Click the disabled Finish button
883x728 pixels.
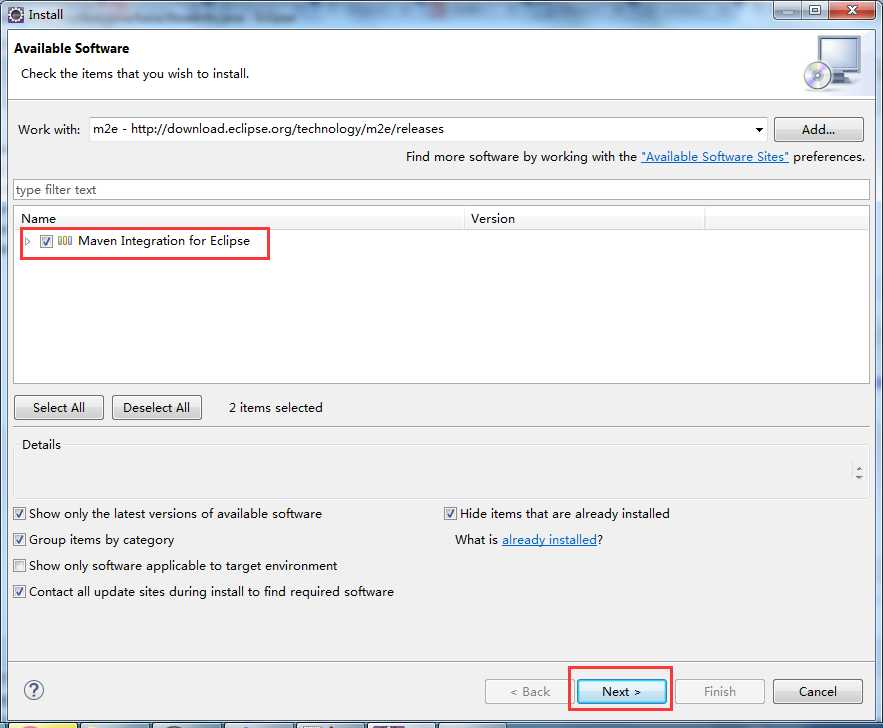tap(720, 691)
